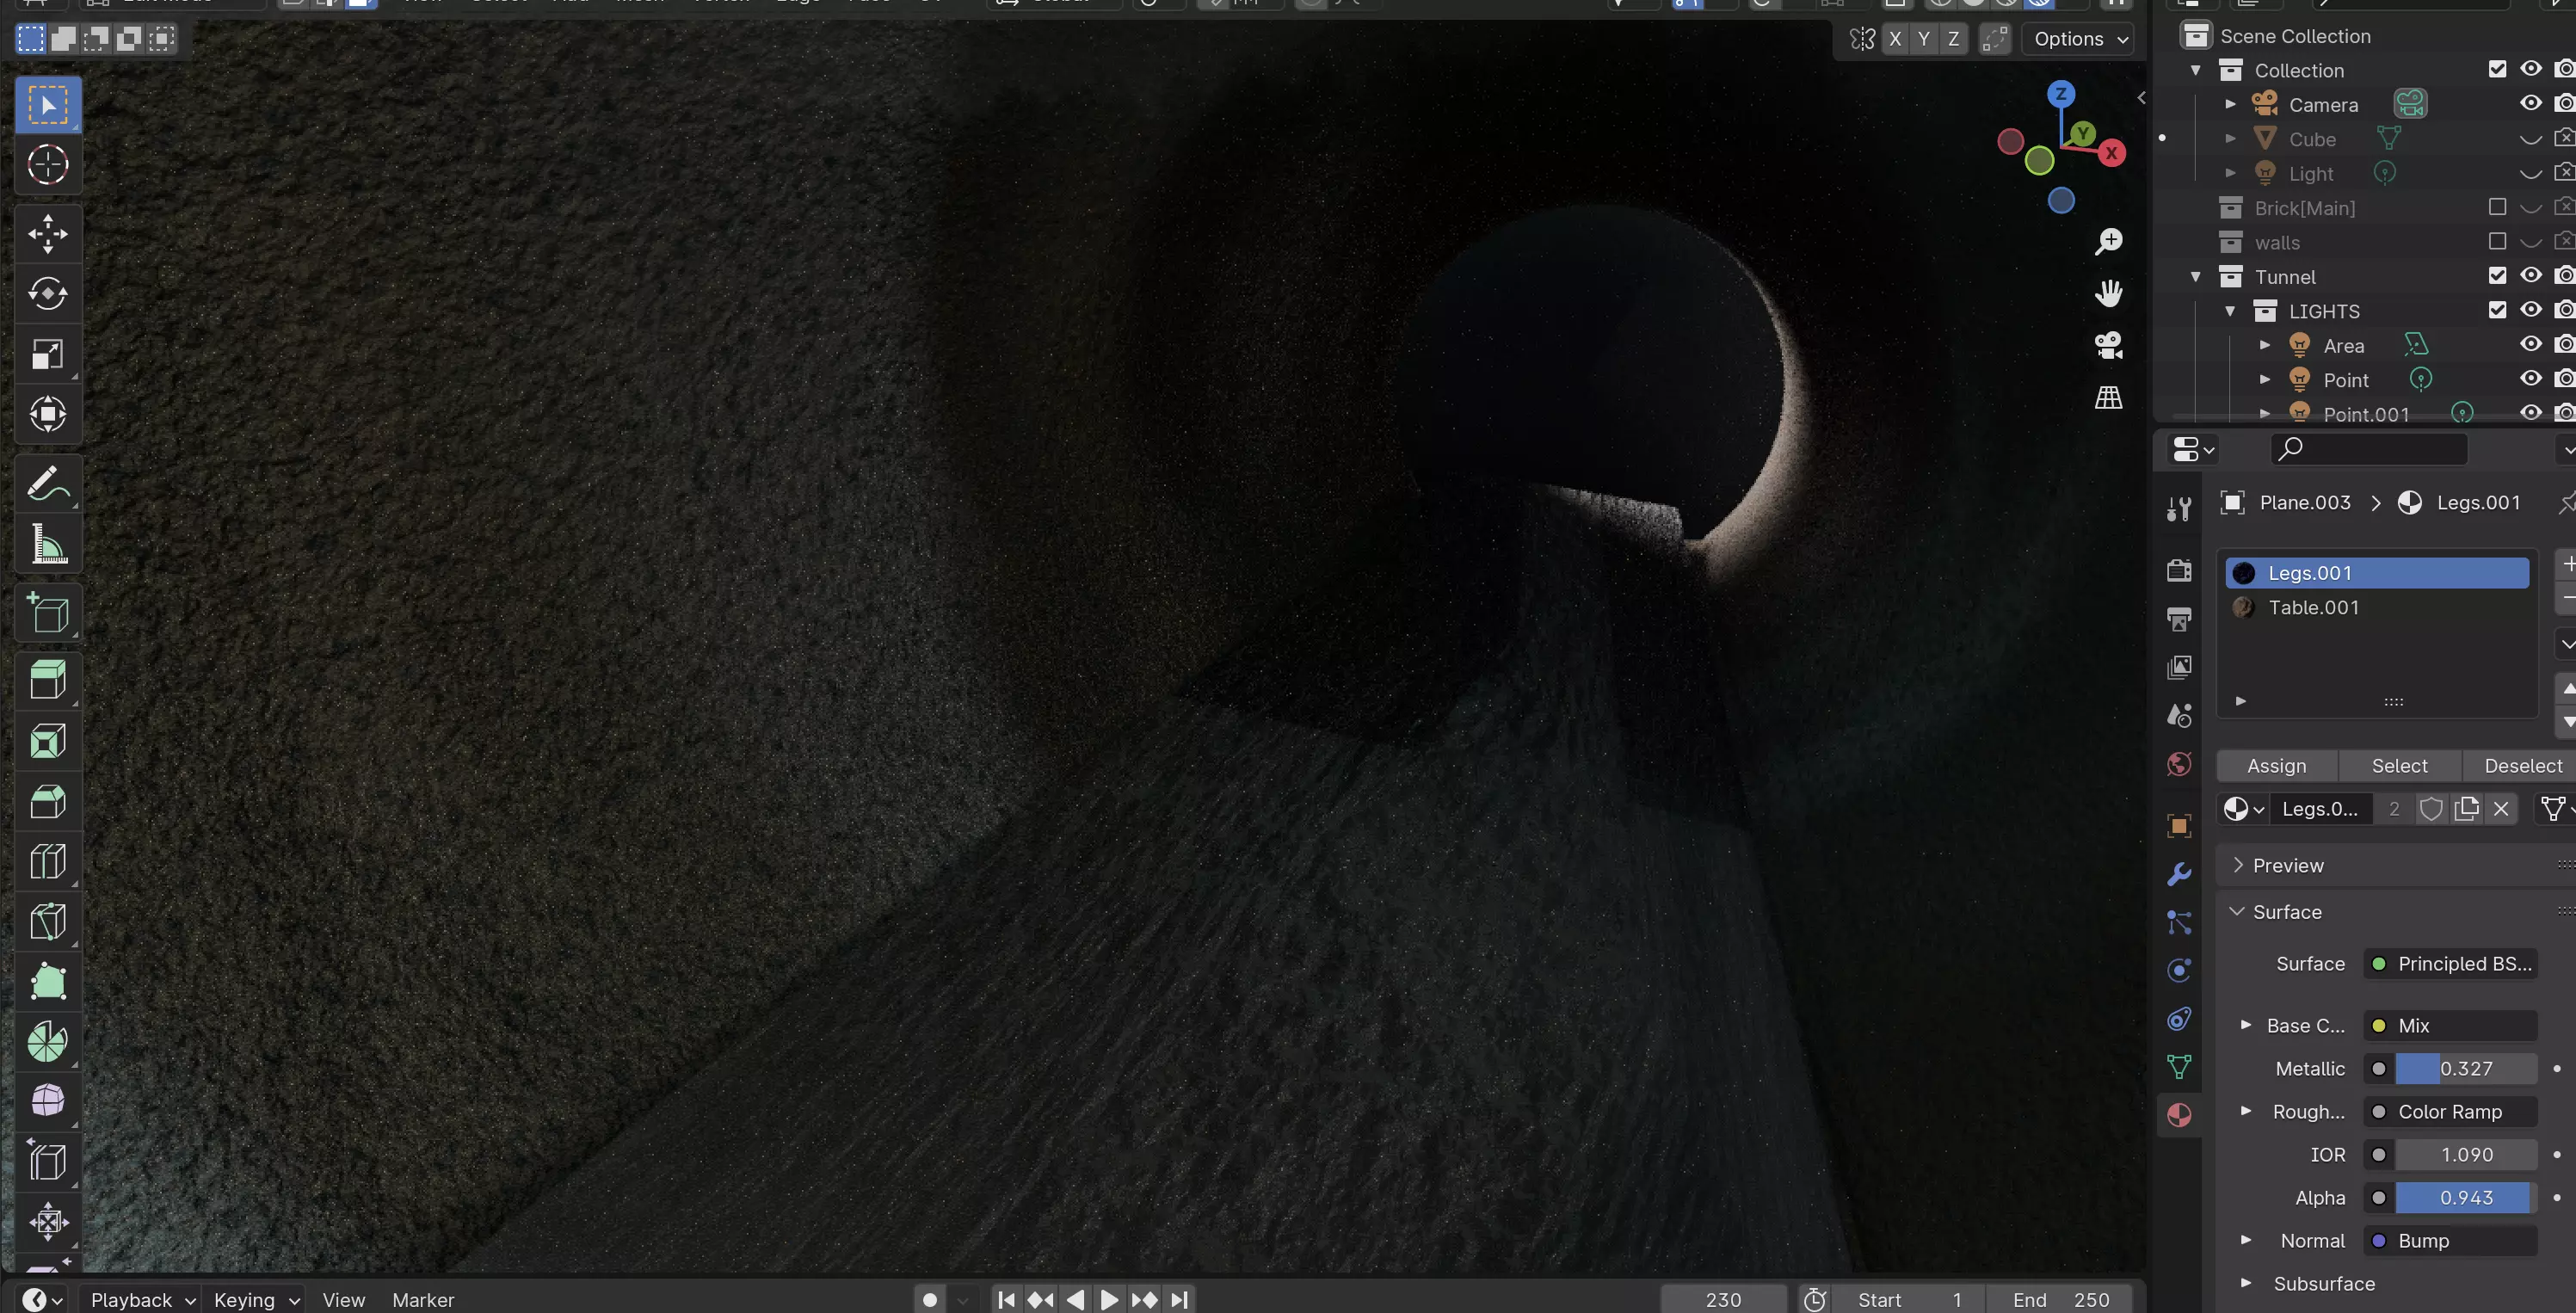The height and width of the screenshot is (1313, 2576).
Task: Select the Extrude Region tool
Action: point(48,681)
